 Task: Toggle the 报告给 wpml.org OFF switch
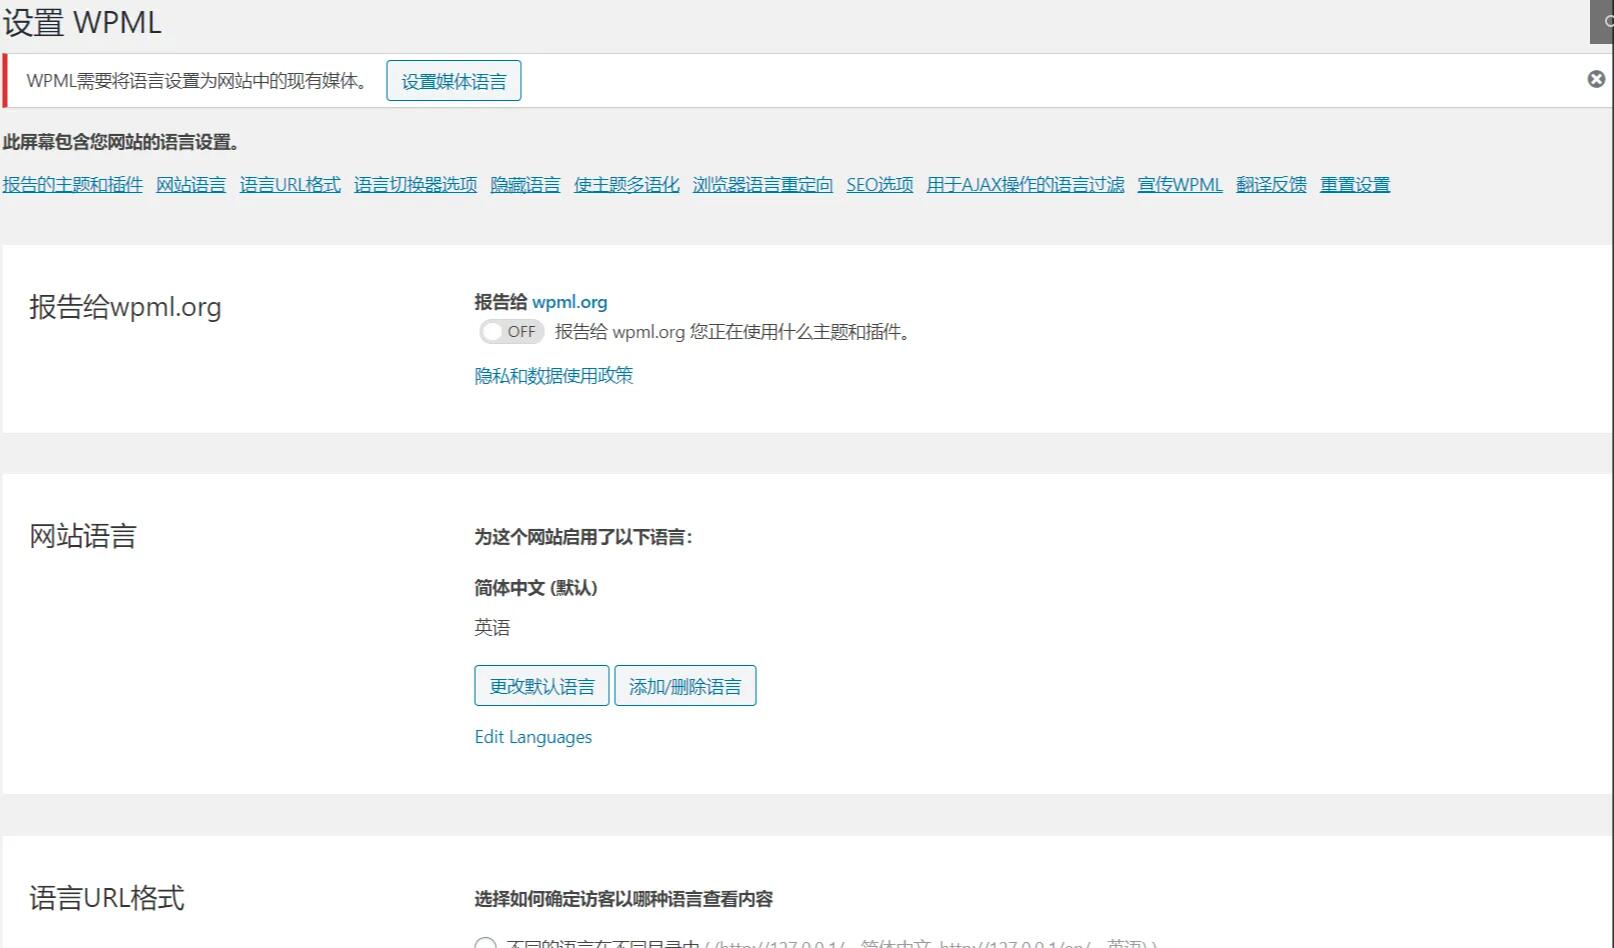click(511, 332)
